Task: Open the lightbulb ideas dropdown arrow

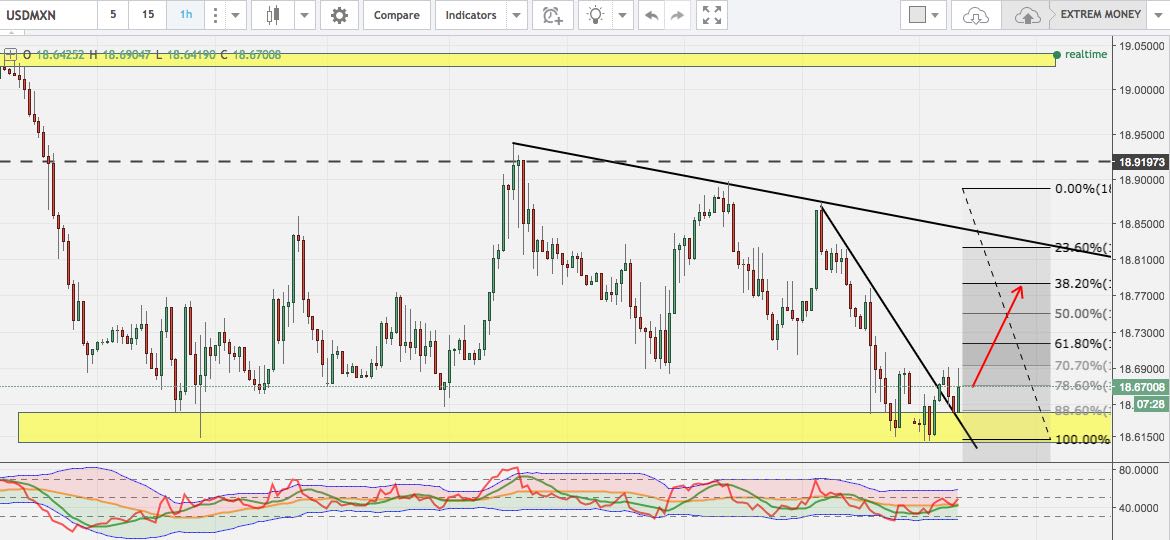Action: 624,15
